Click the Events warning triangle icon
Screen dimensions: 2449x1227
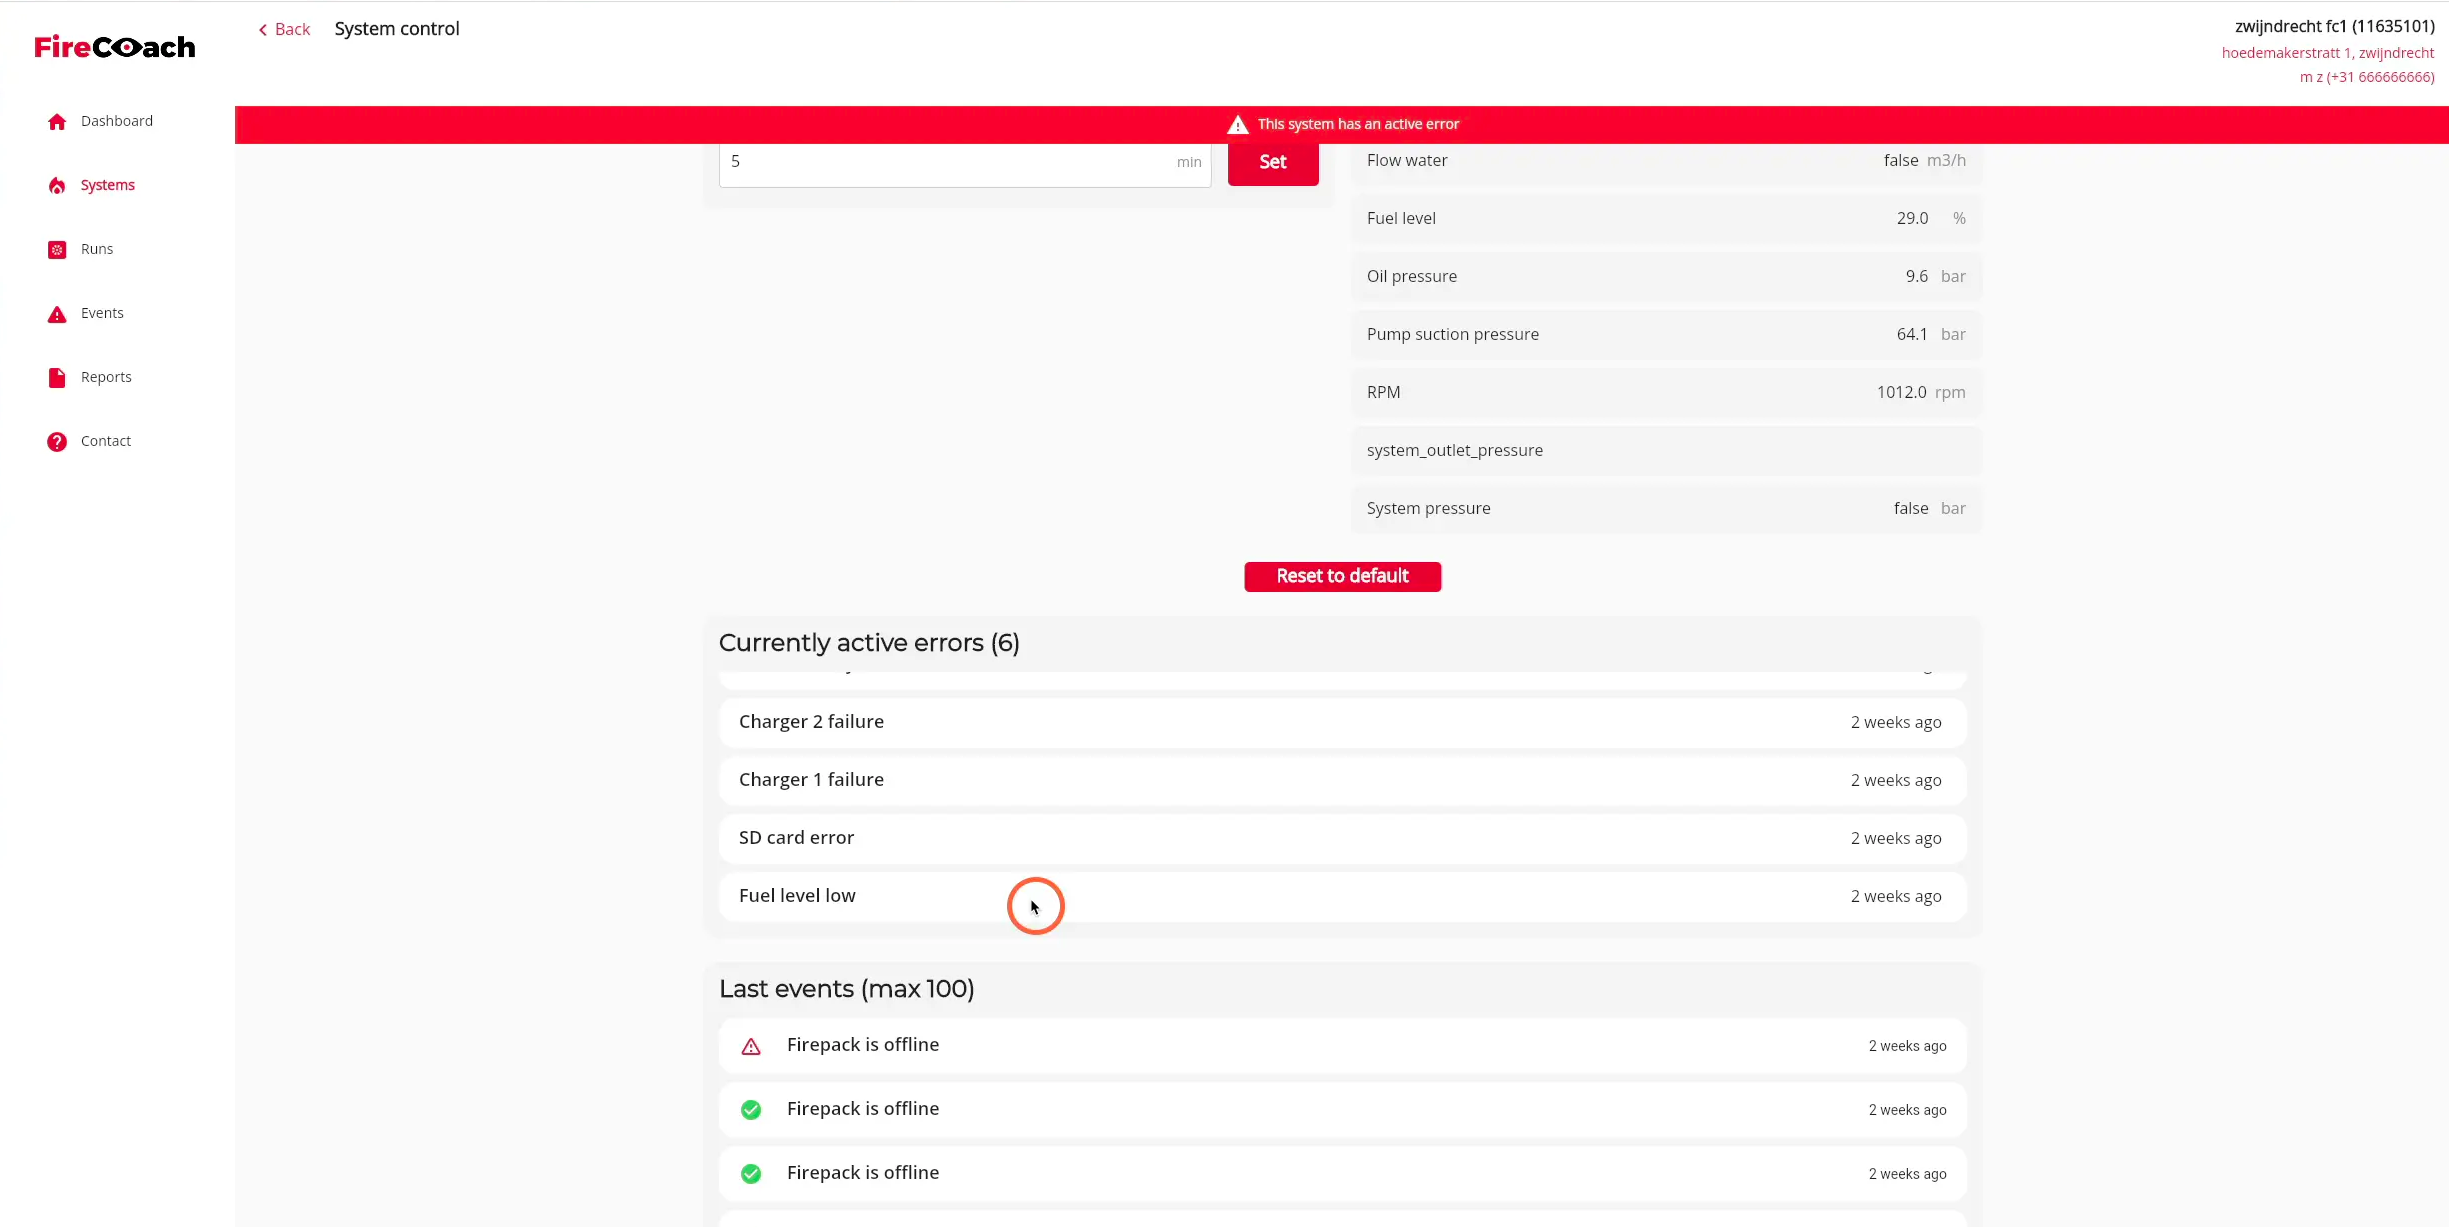tap(57, 314)
